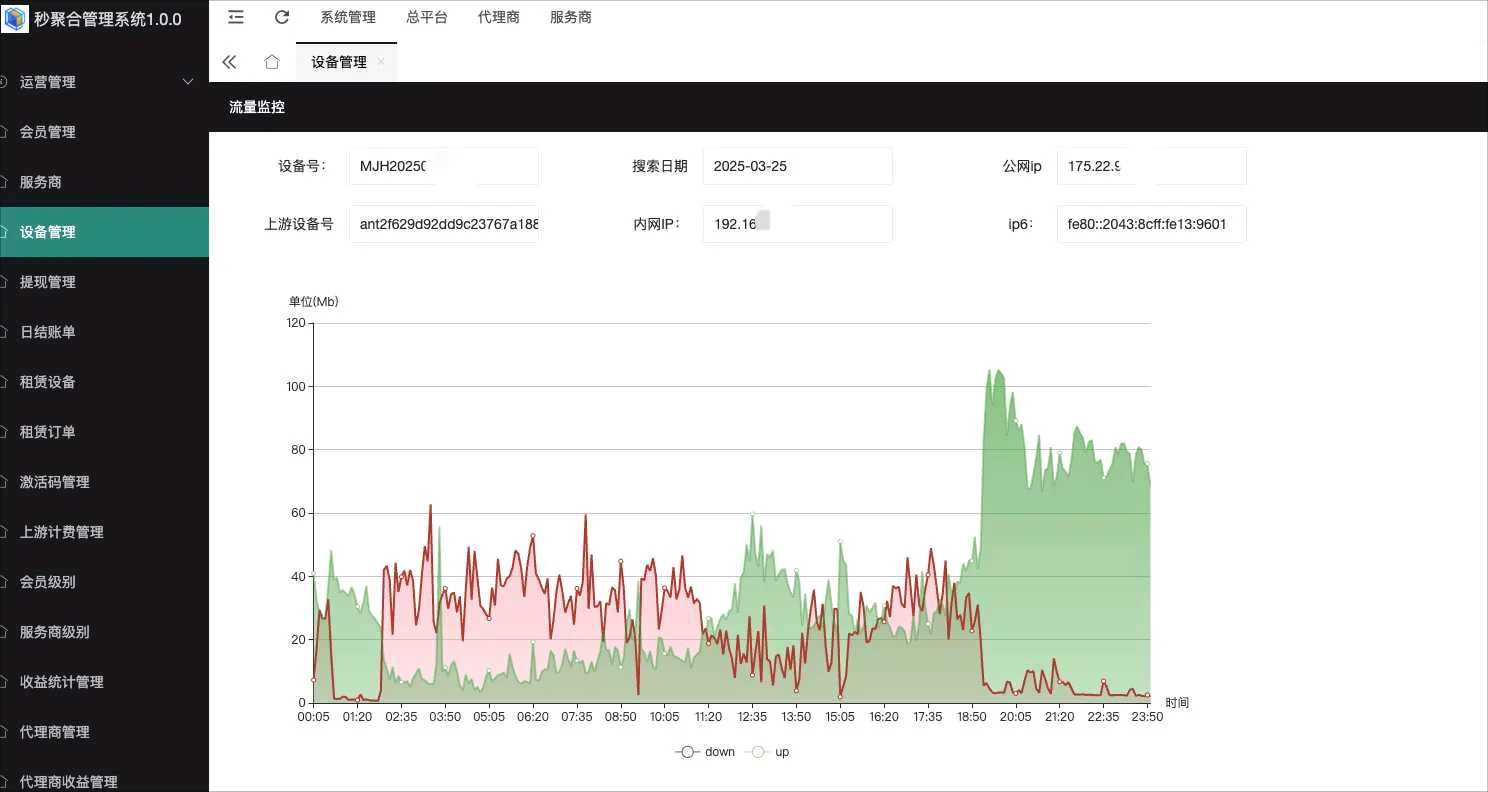The height and width of the screenshot is (792, 1488).
Task: Toggle the down series in the chart legend
Action: (x=705, y=751)
